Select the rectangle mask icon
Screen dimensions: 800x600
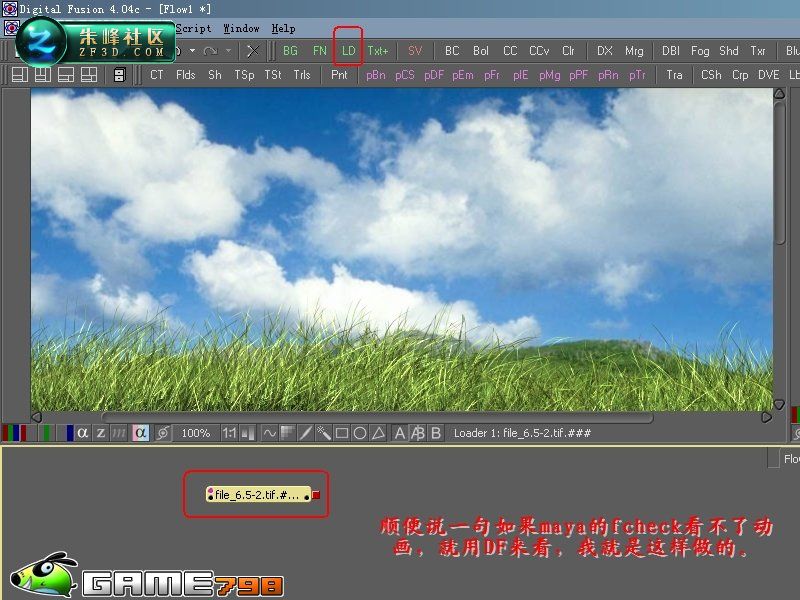tap(342, 433)
